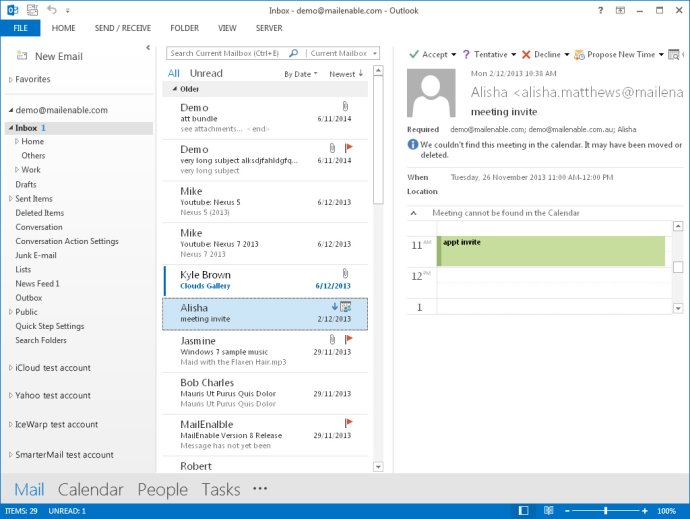Click the New Email button
Viewport: 690px width, 519px height.
[50, 56]
